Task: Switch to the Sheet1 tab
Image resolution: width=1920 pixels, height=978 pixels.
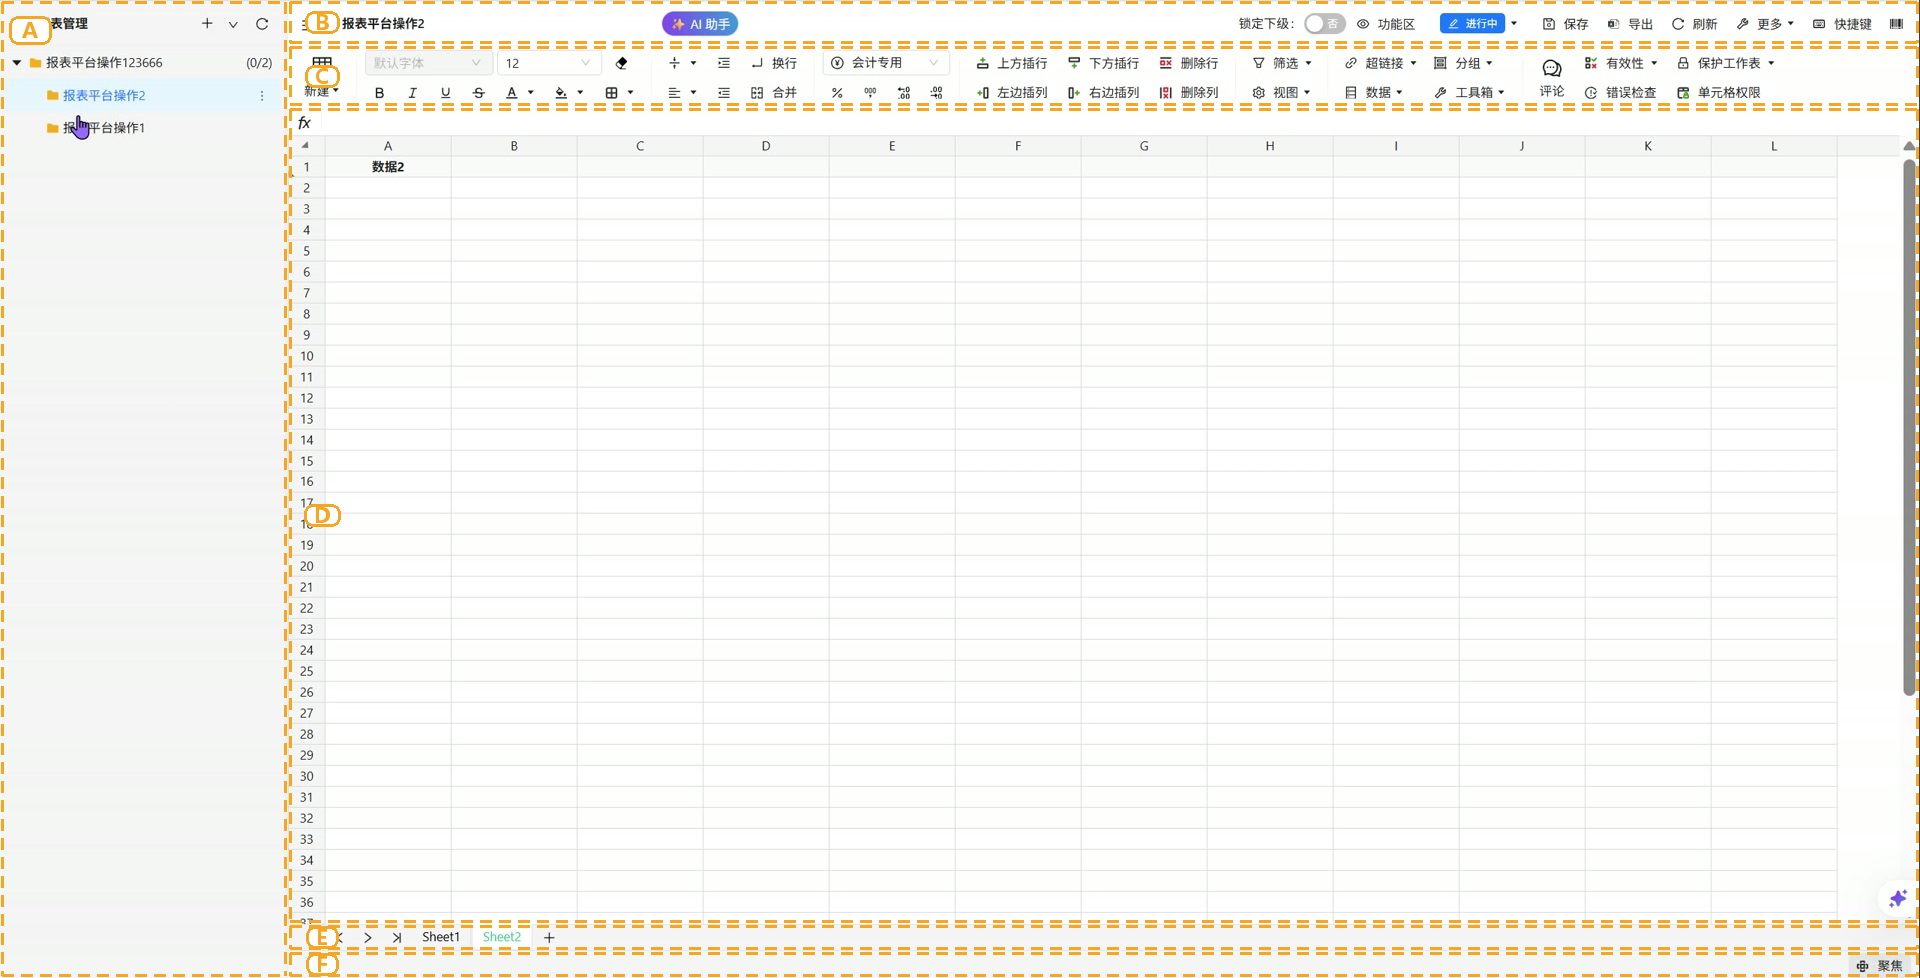Action: click(x=441, y=937)
